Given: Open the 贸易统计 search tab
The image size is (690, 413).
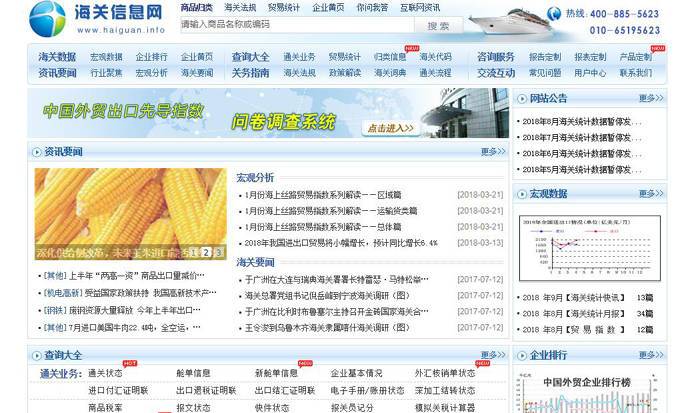Looking at the screenshot, I should tap(284, 7).
